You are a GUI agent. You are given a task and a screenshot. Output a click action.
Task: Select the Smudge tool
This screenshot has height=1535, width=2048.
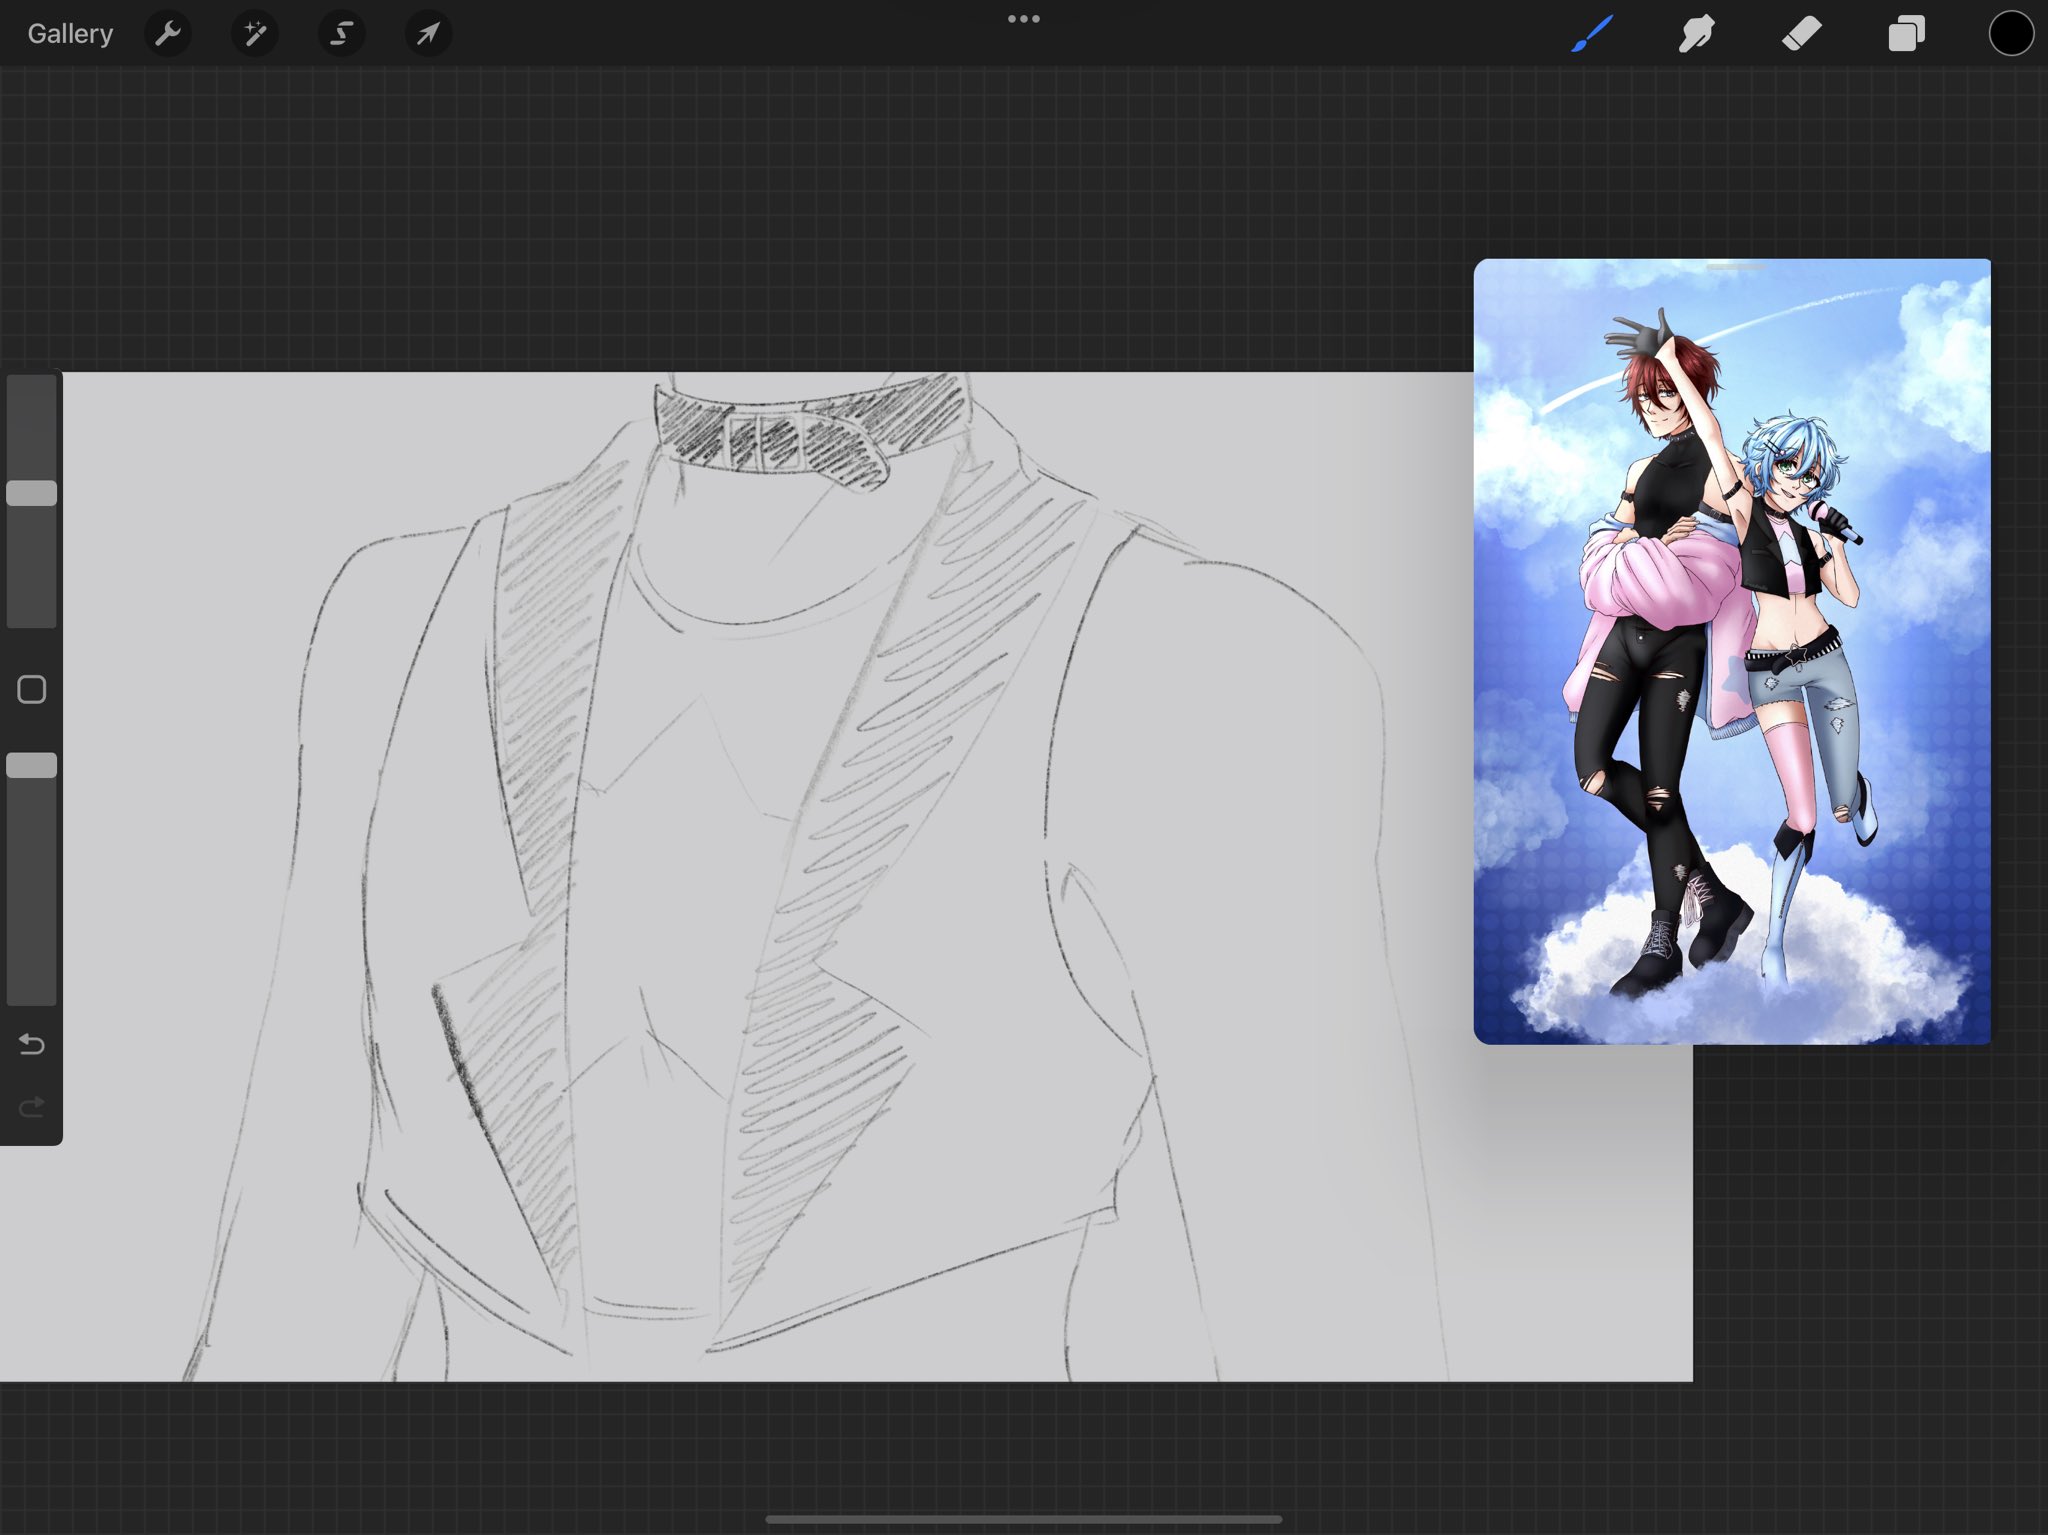[1697, 34]
